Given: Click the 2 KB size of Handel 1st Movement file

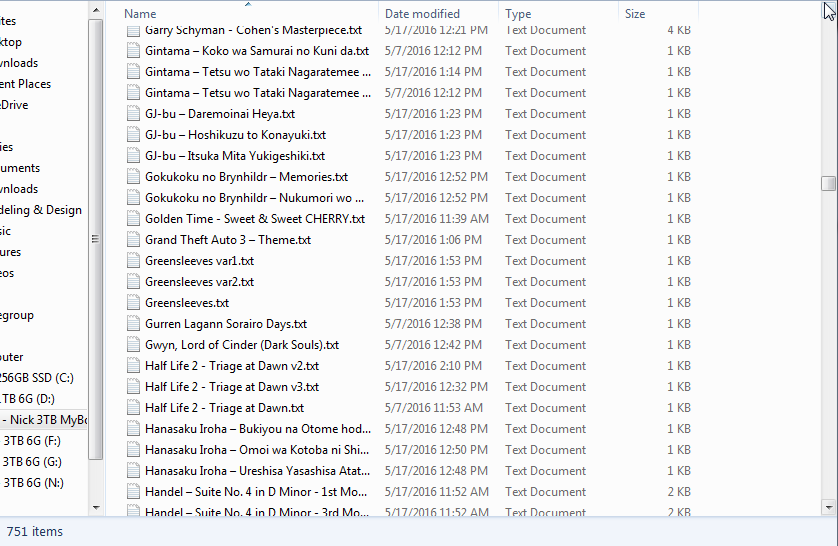Looking at the screenshot, I should [x=679, y=492].
